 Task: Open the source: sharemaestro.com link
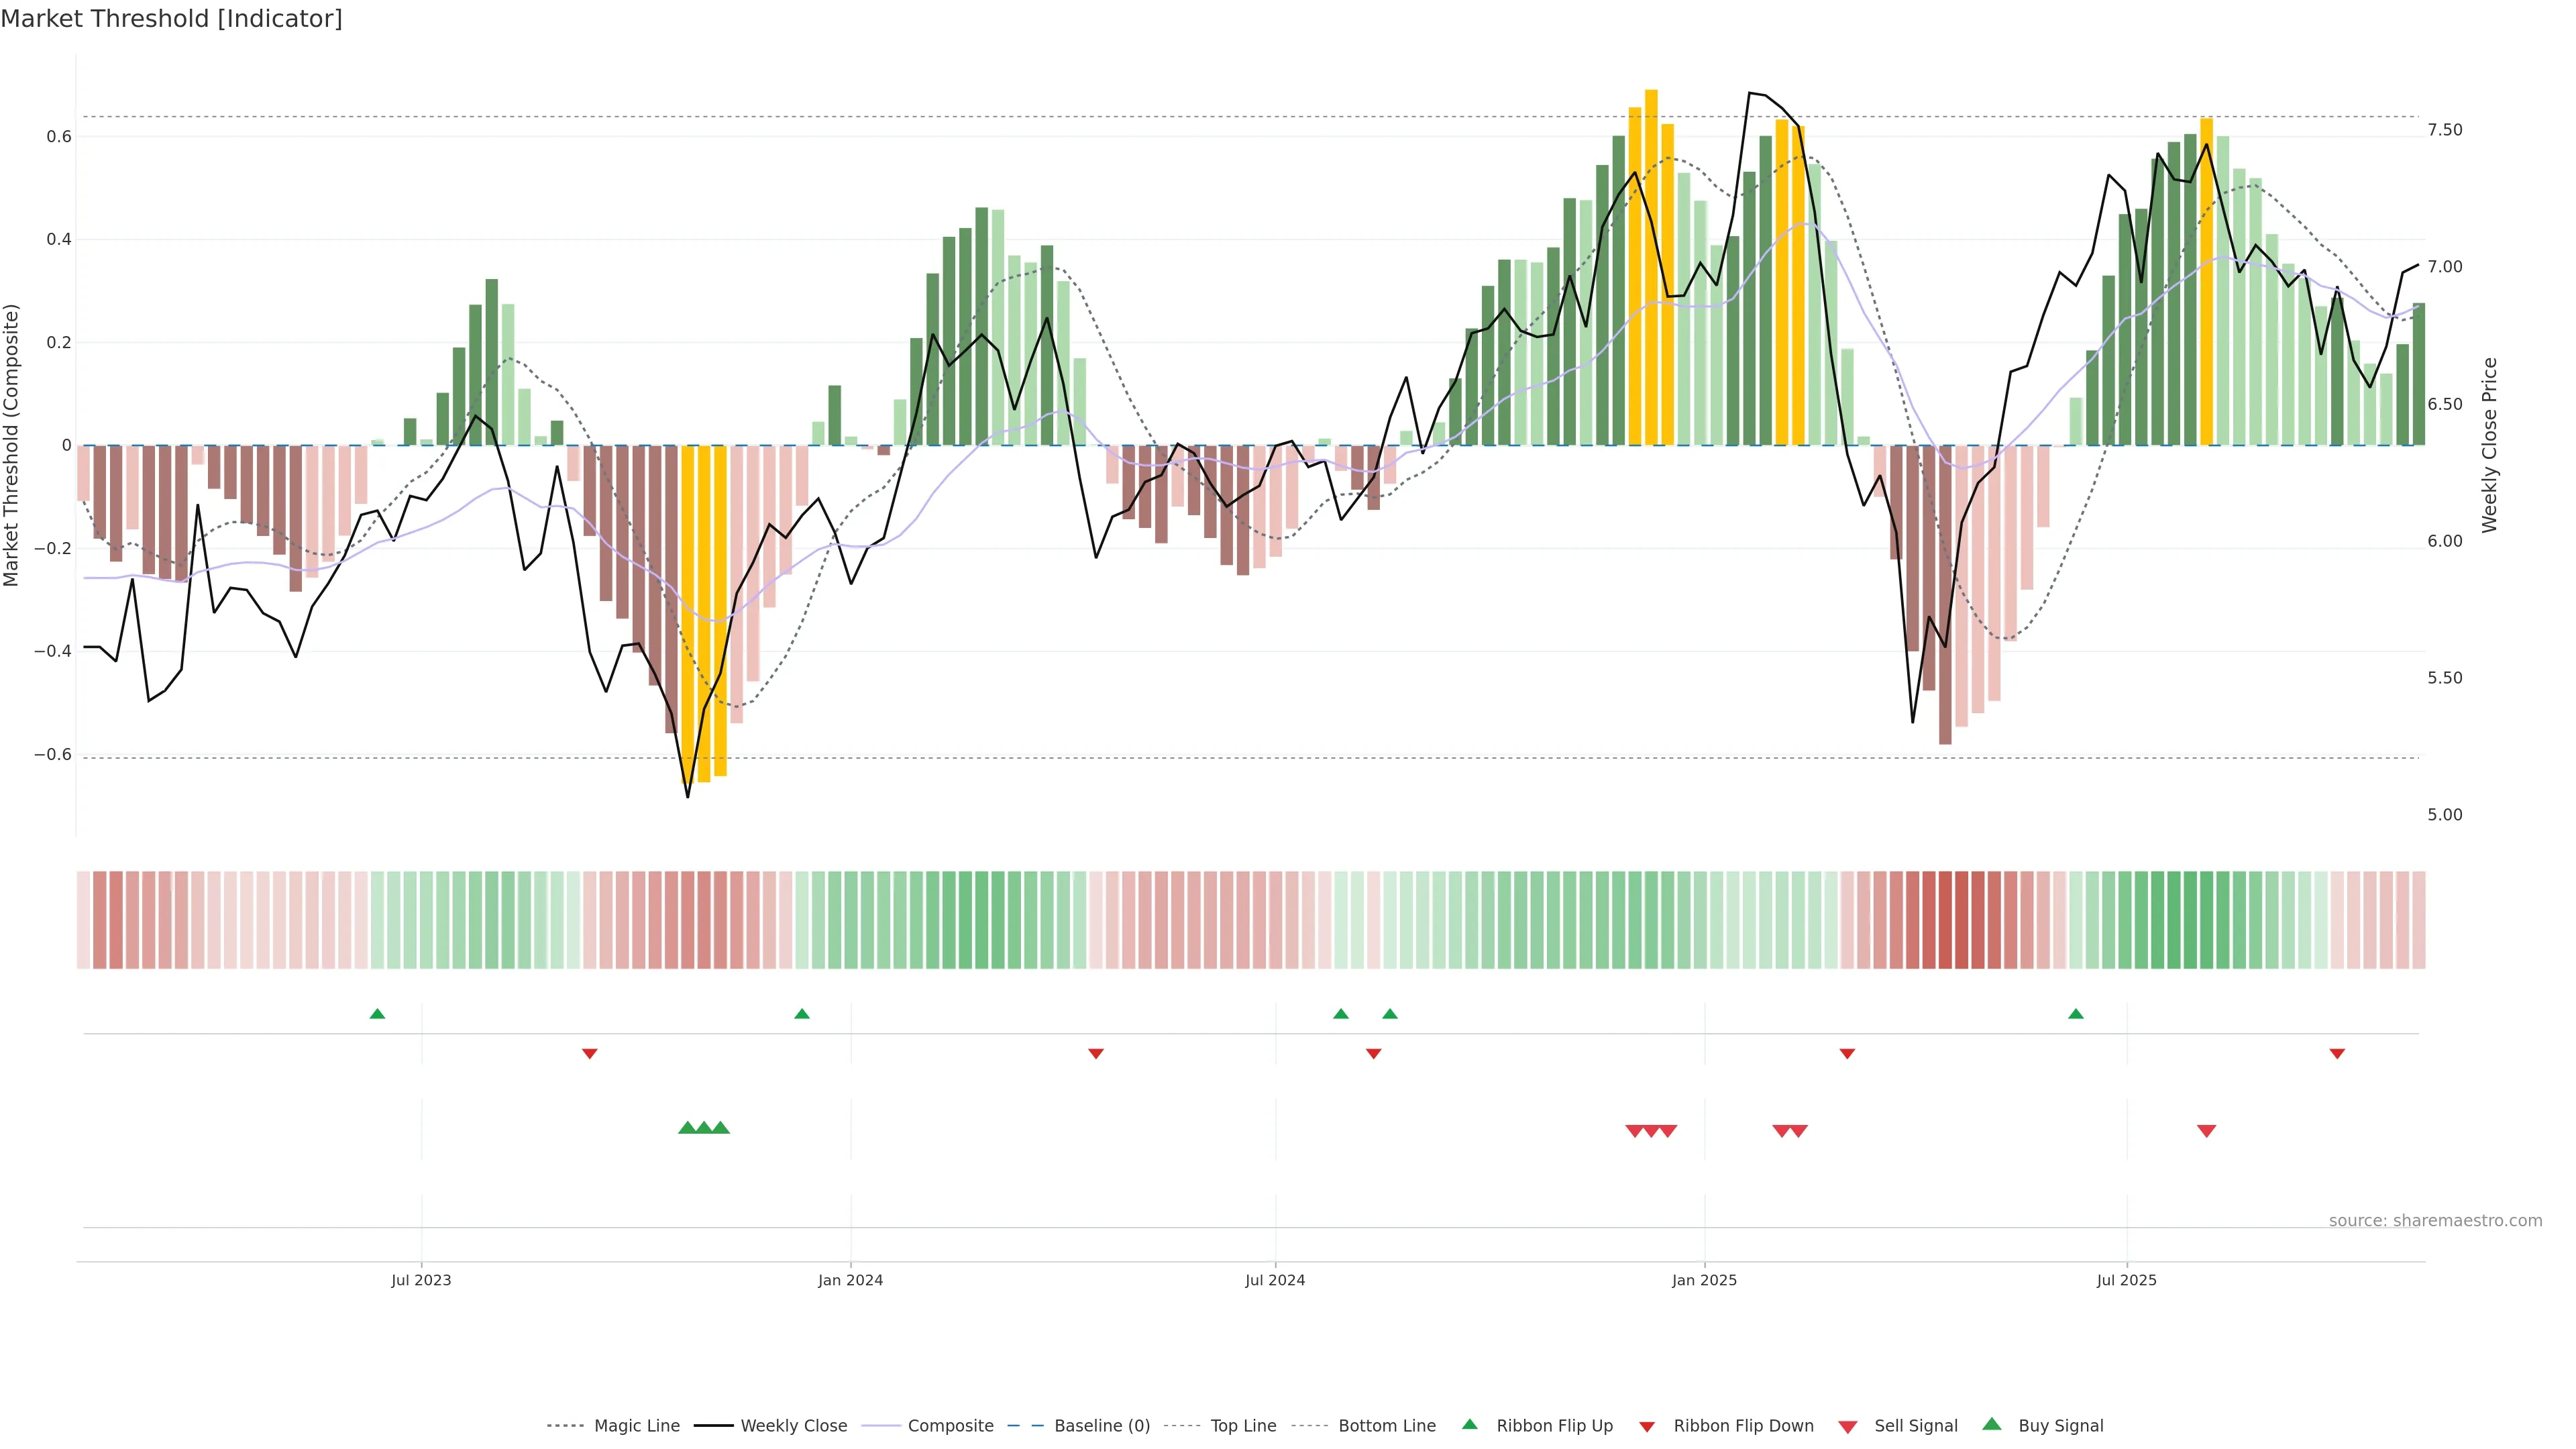(x=2435, y=1220)
